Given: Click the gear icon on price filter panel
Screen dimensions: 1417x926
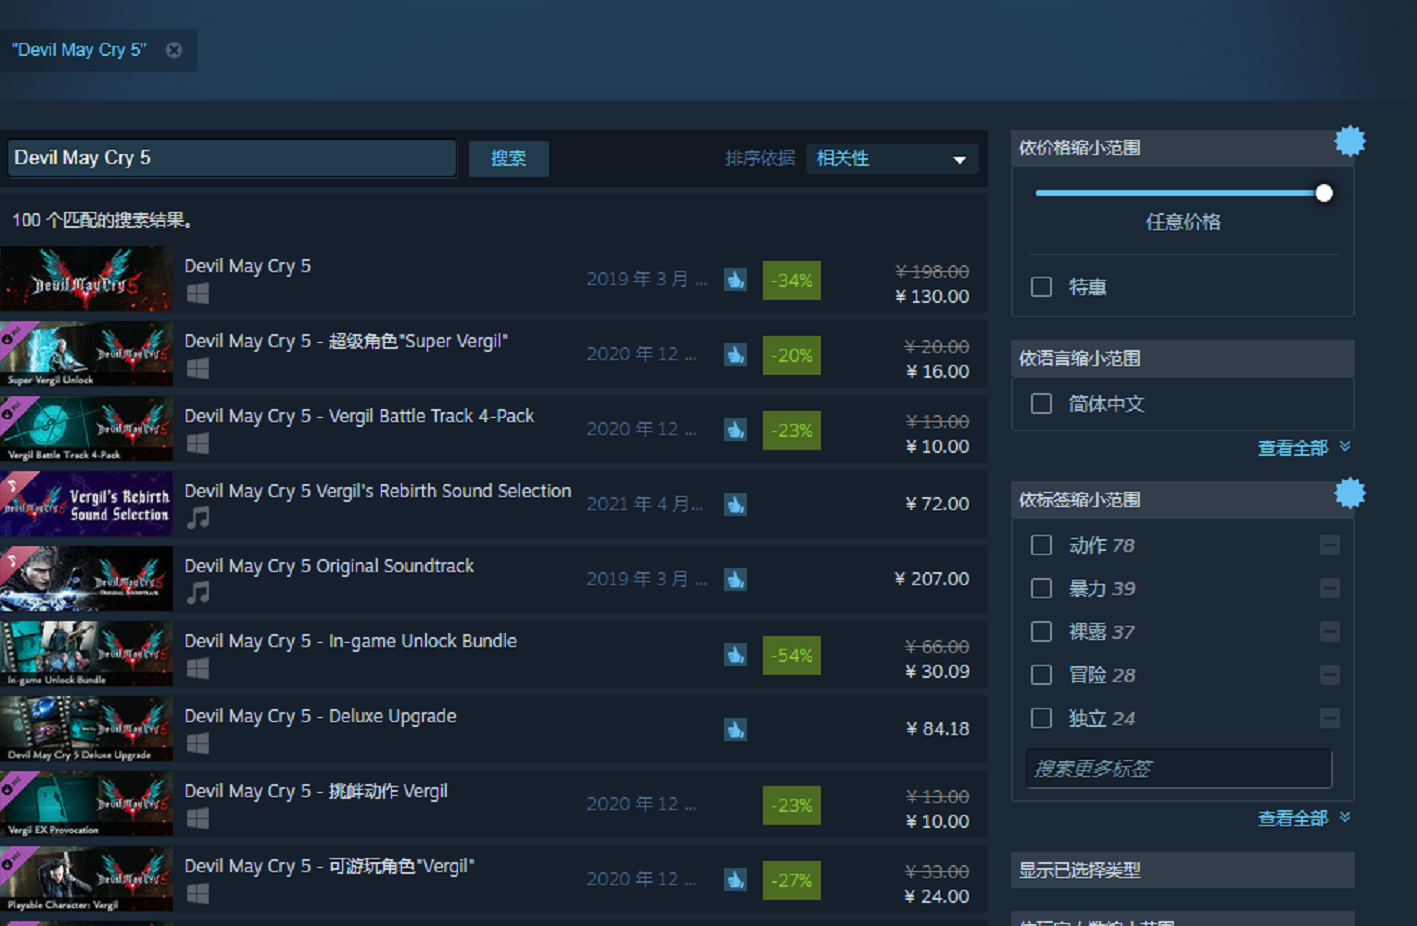Looking at the screenshot, I should [x=1350, y=141].
